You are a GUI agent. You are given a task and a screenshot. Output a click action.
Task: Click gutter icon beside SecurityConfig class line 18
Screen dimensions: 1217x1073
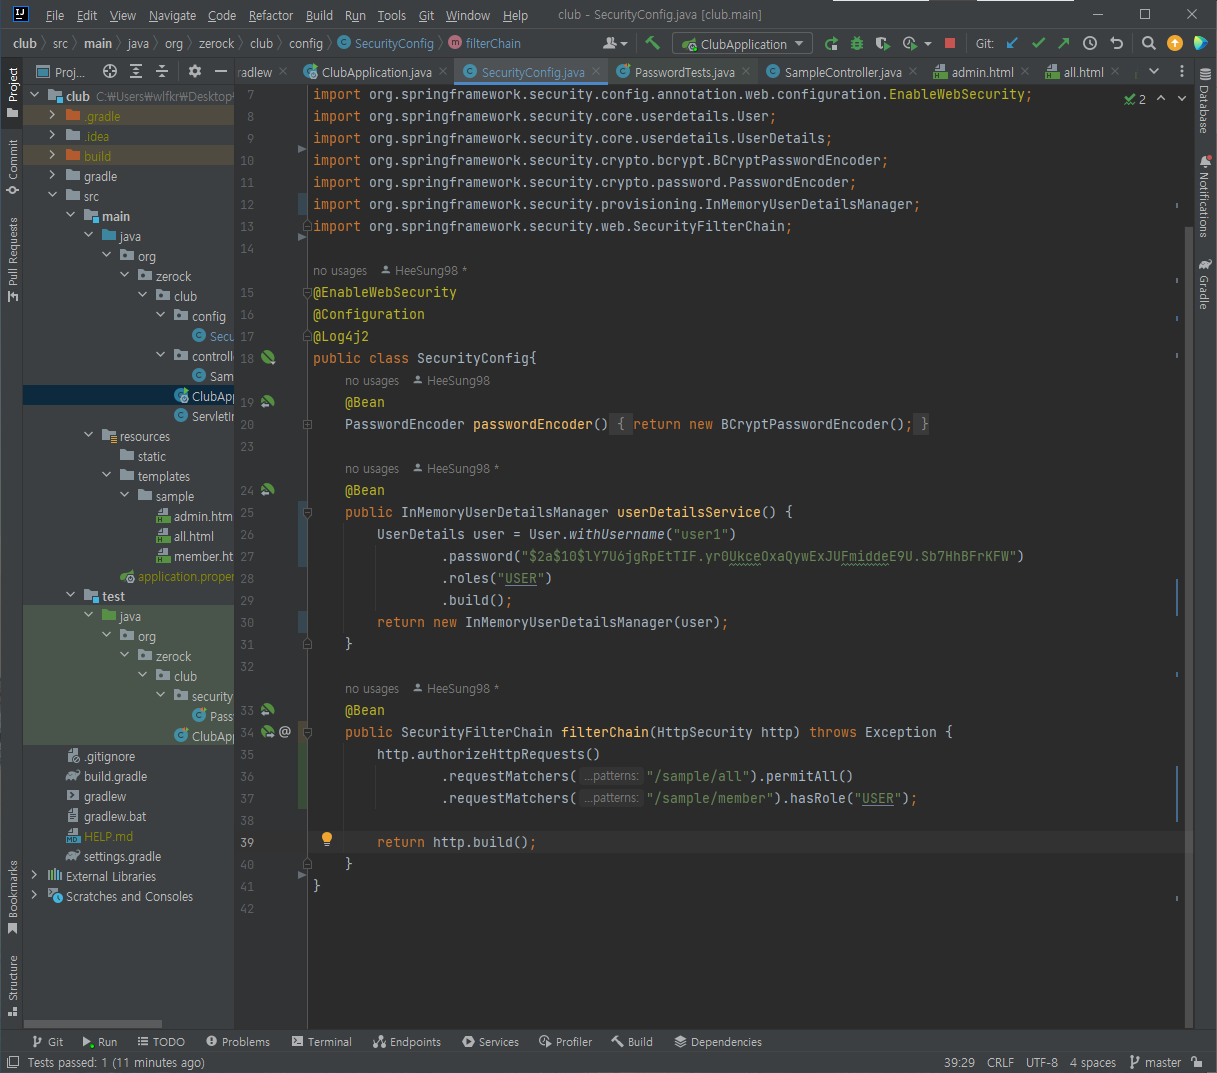268,357
